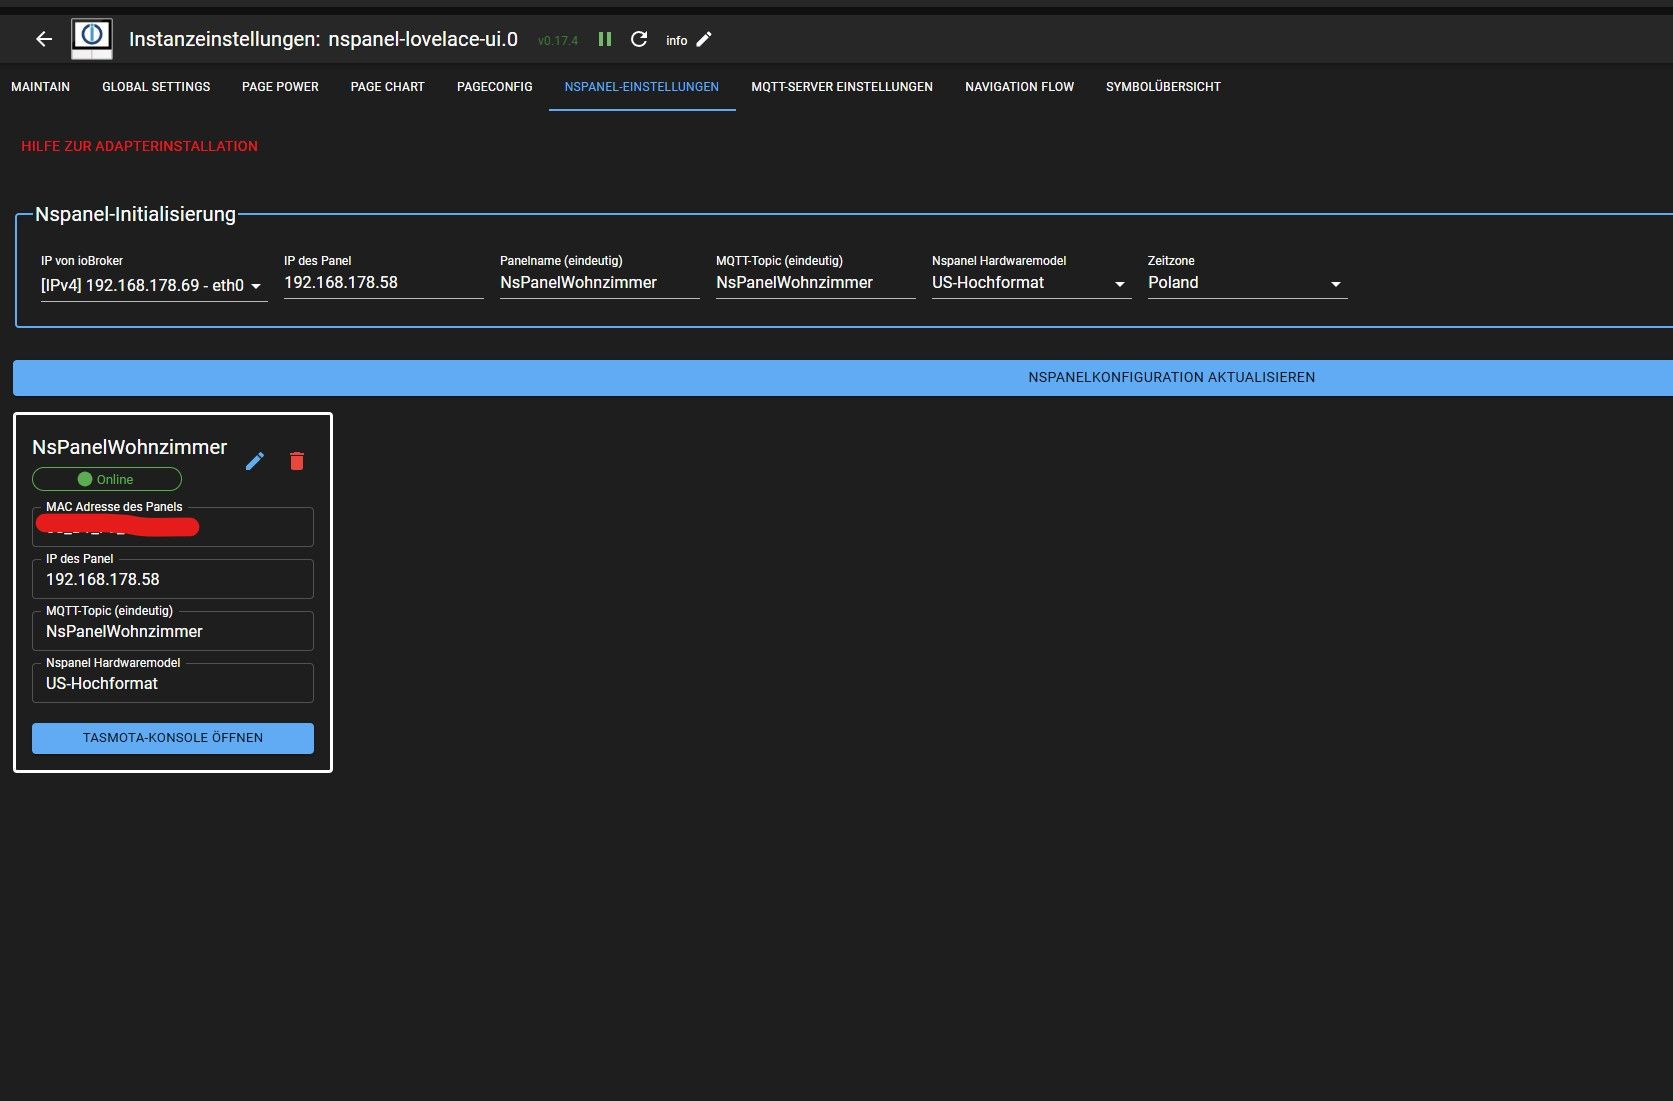This screenshot has width=1673, height=1101.
Task: Open Hilfe zur Adapterinstallation link
Action: pyautogui.click(x=139, y=146)
